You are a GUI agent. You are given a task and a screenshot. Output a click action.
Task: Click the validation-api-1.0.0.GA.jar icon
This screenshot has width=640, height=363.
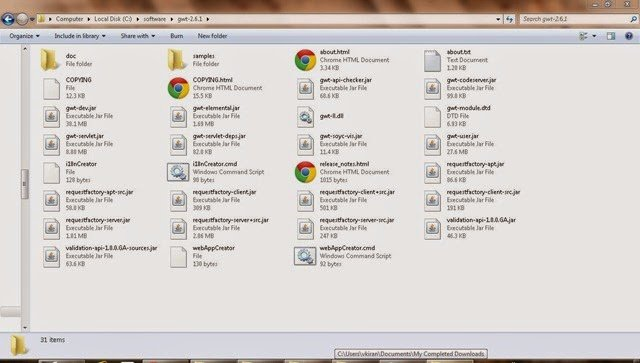click(432, 229)
